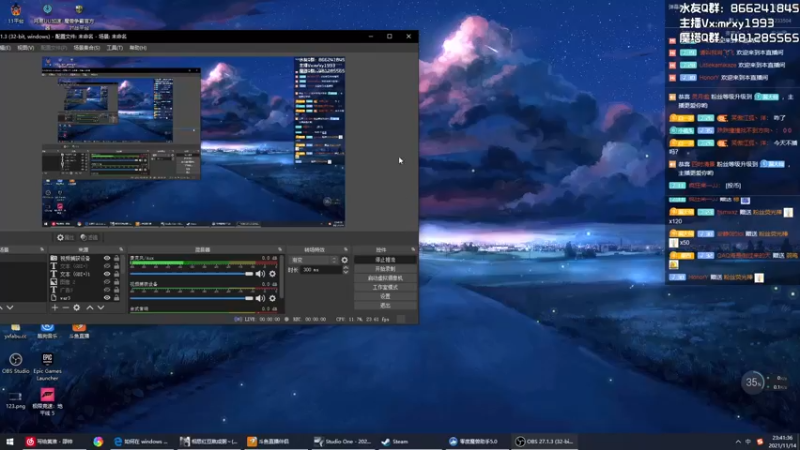Click 开始录制 start recording button
This screenshot has height=450, width=800.
point(385,269)
